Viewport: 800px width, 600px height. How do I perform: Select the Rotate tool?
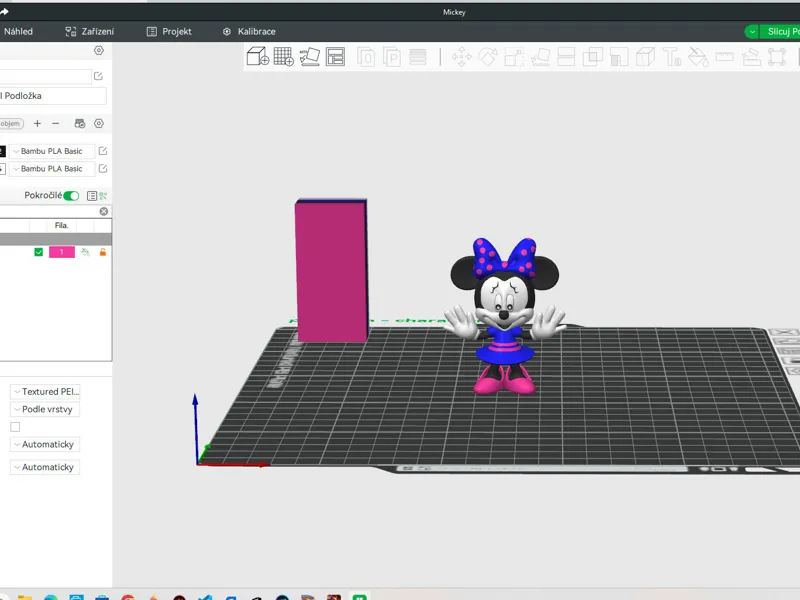click(x=488, y=57)
